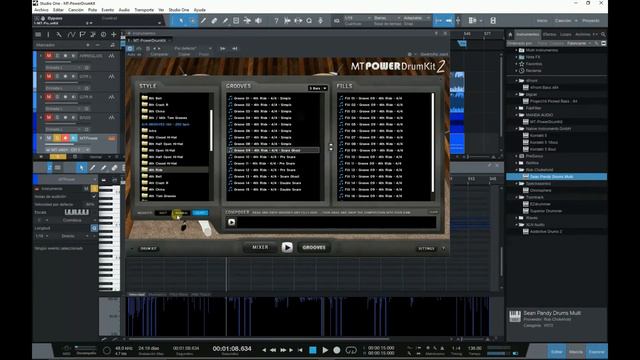This screenshot has width=640, height=360.
Task: Open the track list icon above tracks
Action: click(38, 35)
